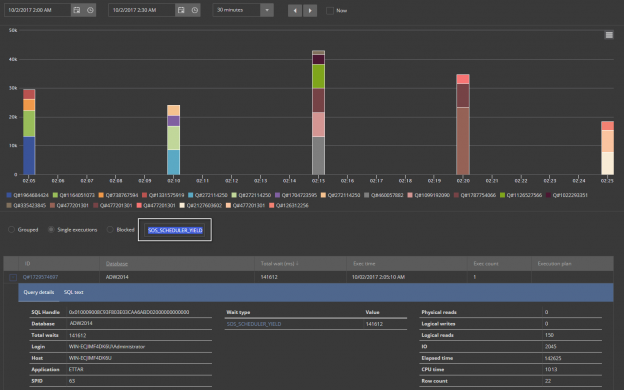The image size is (624, 390).
Task: Click the blue segment of the 02:05 bar
Action: (x=29, y=156)
